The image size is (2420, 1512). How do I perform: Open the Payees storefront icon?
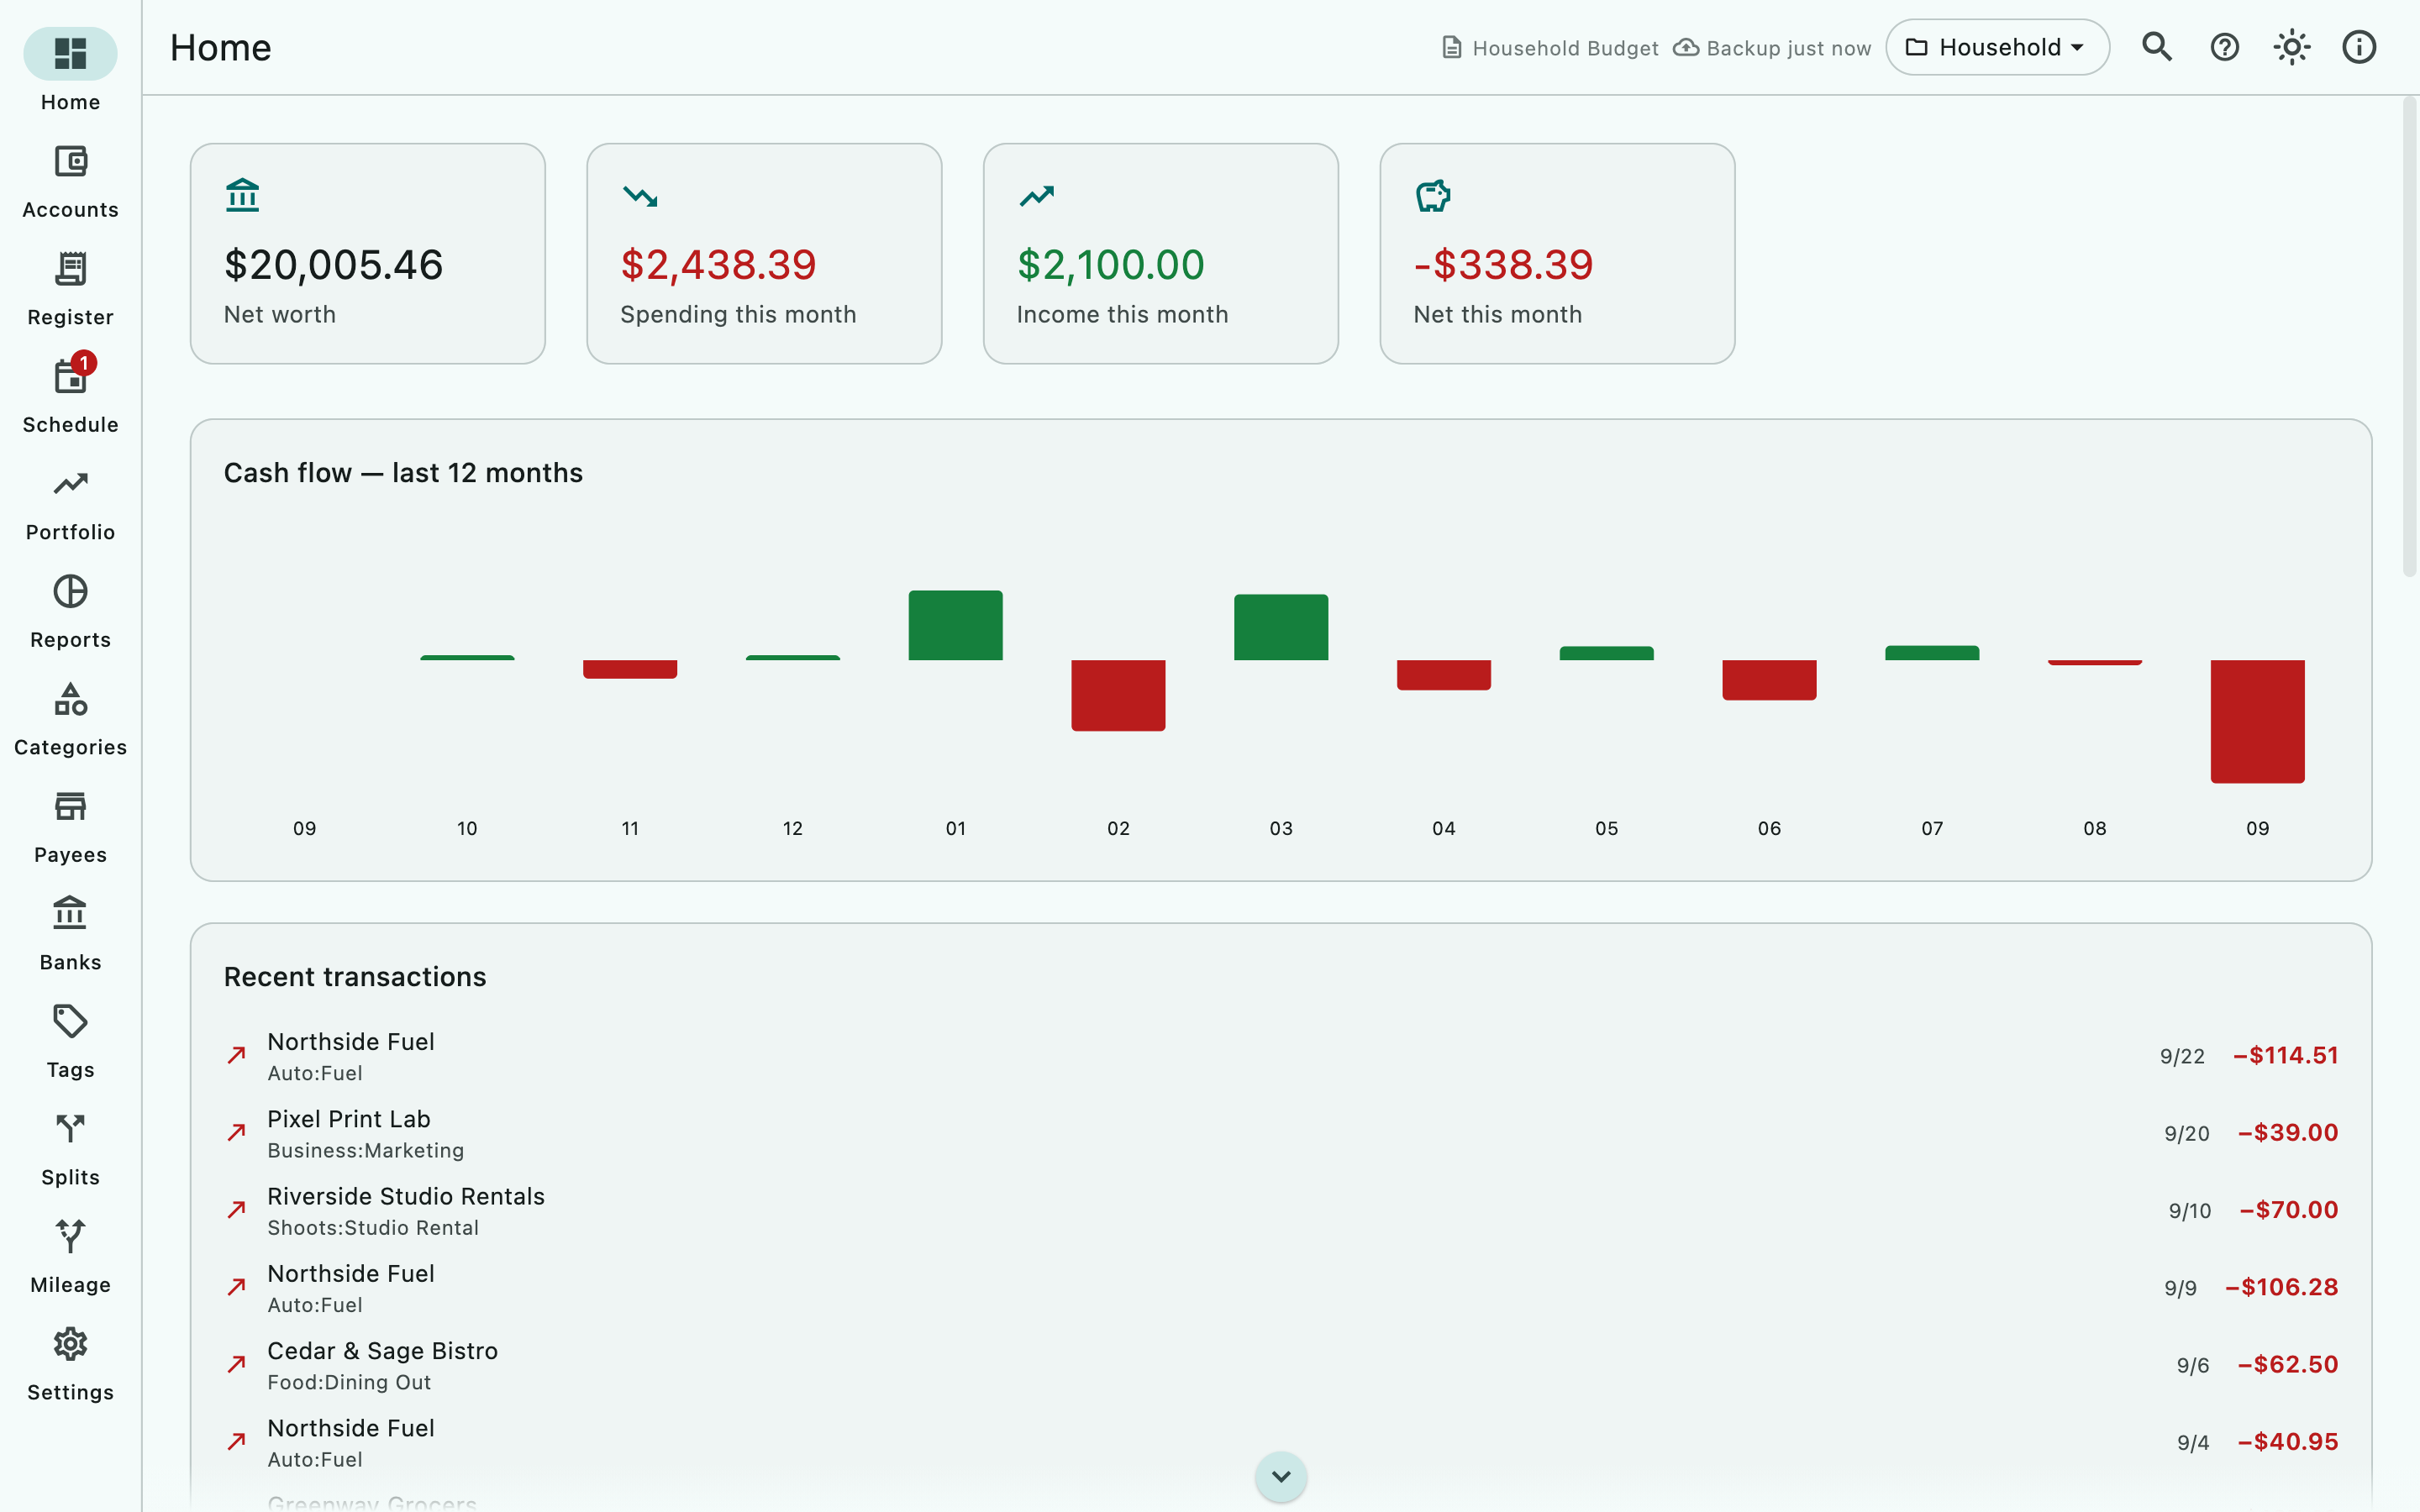point(70,806)
